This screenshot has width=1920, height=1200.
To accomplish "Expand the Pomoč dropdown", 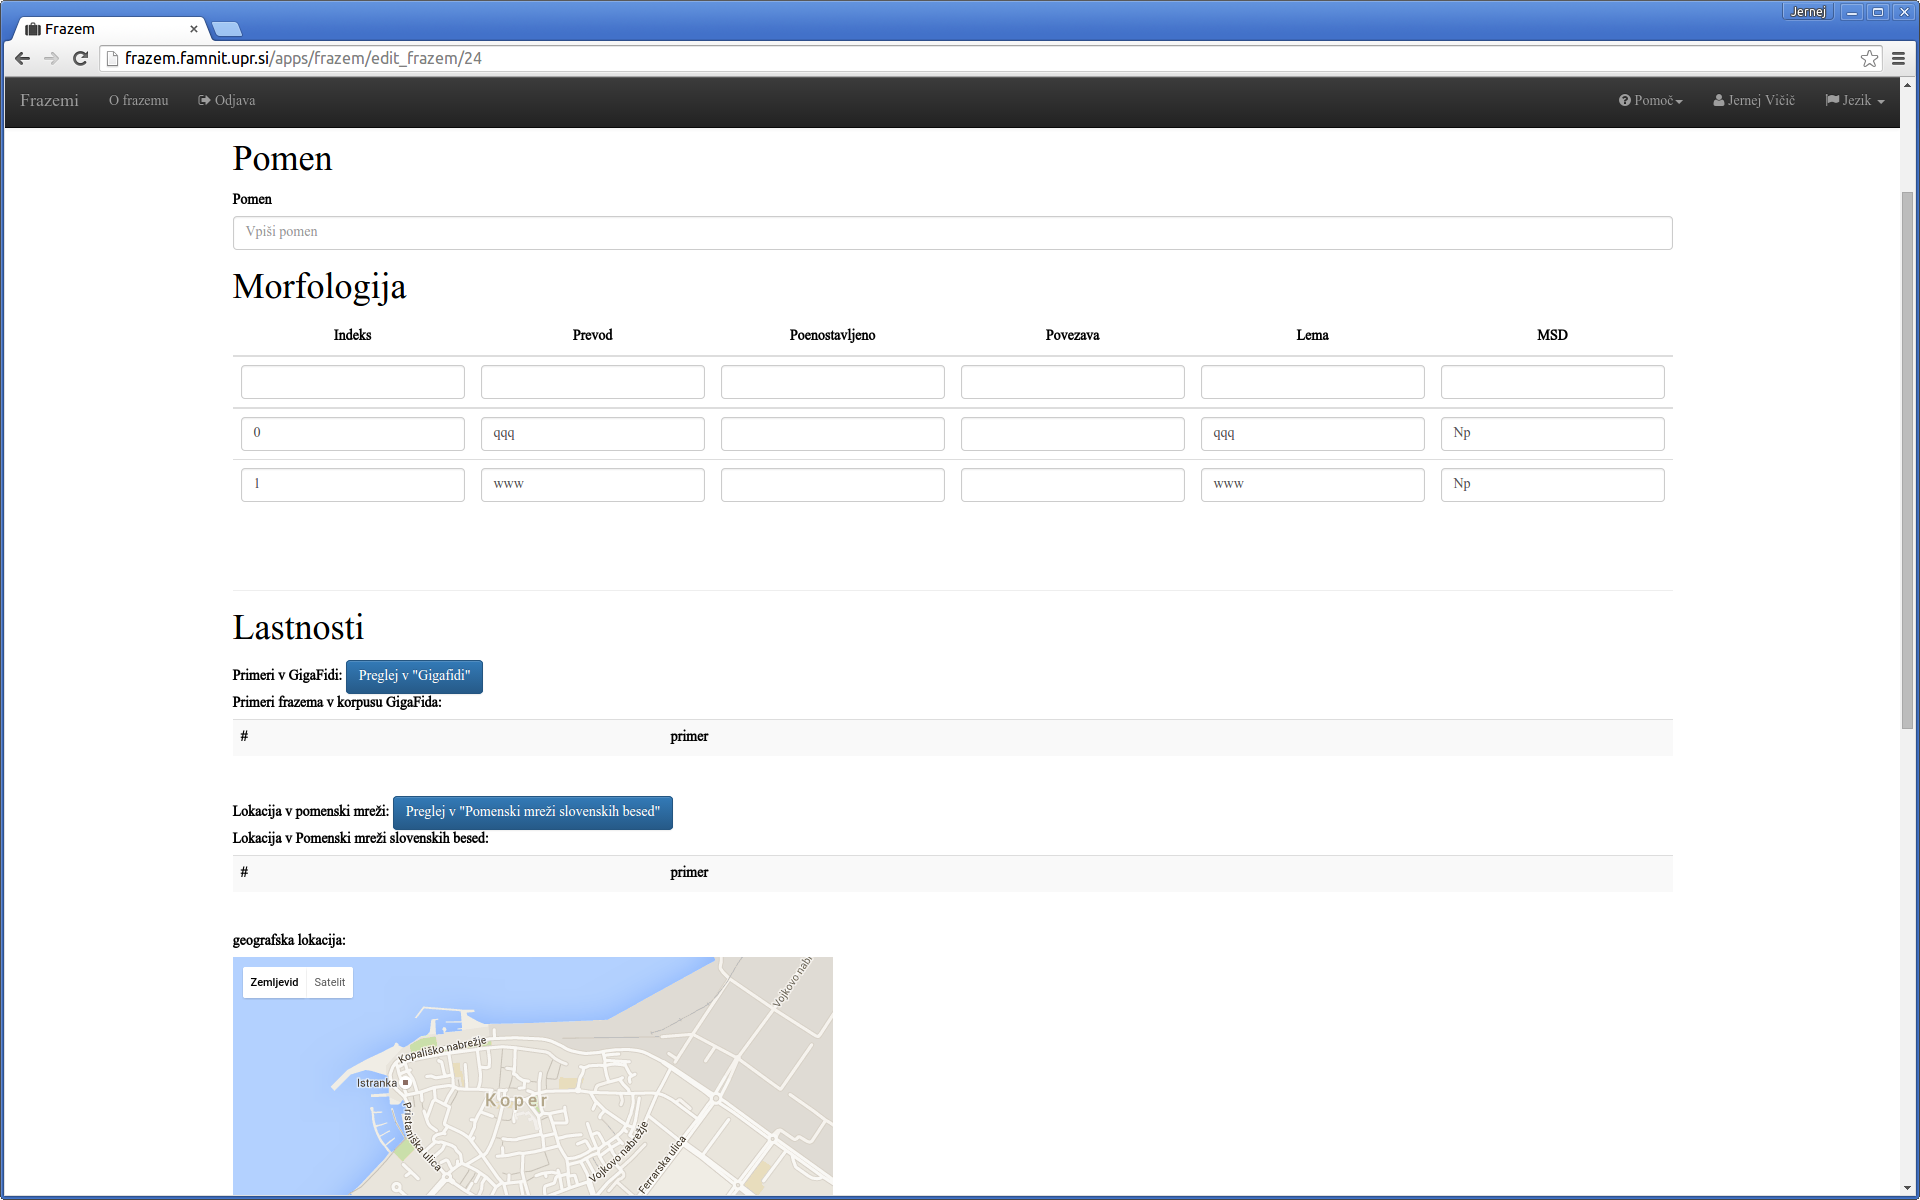I will point(1650,101).
